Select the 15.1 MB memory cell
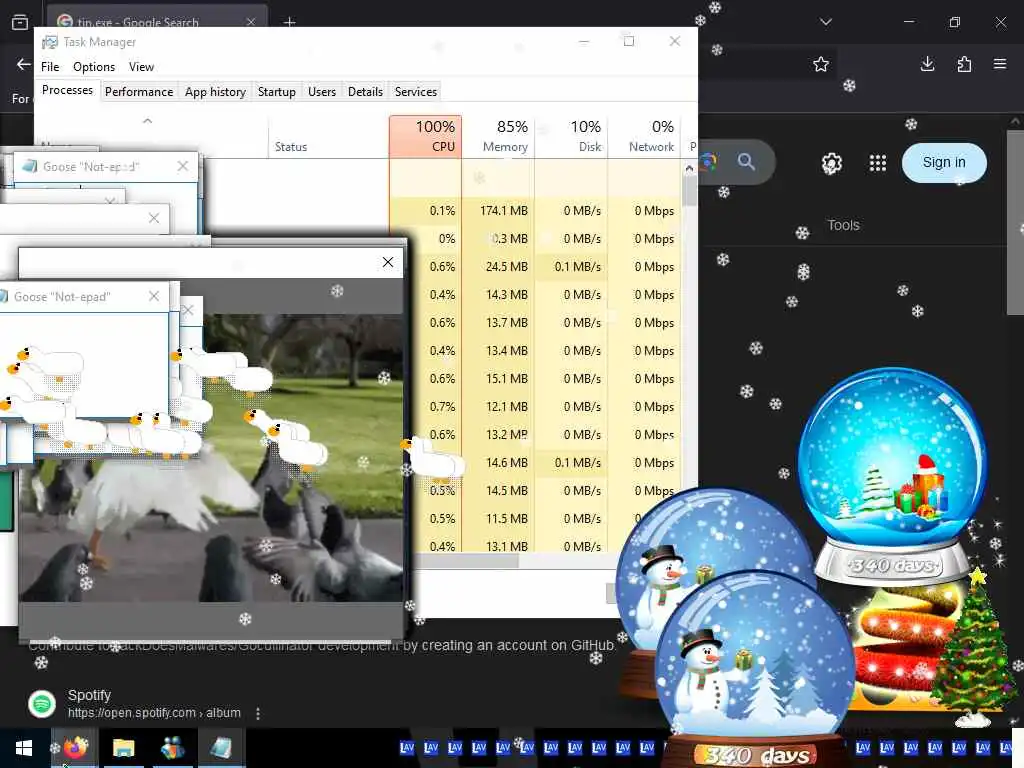The height and width of the screenshot is (768, 1024). (499, 379)
